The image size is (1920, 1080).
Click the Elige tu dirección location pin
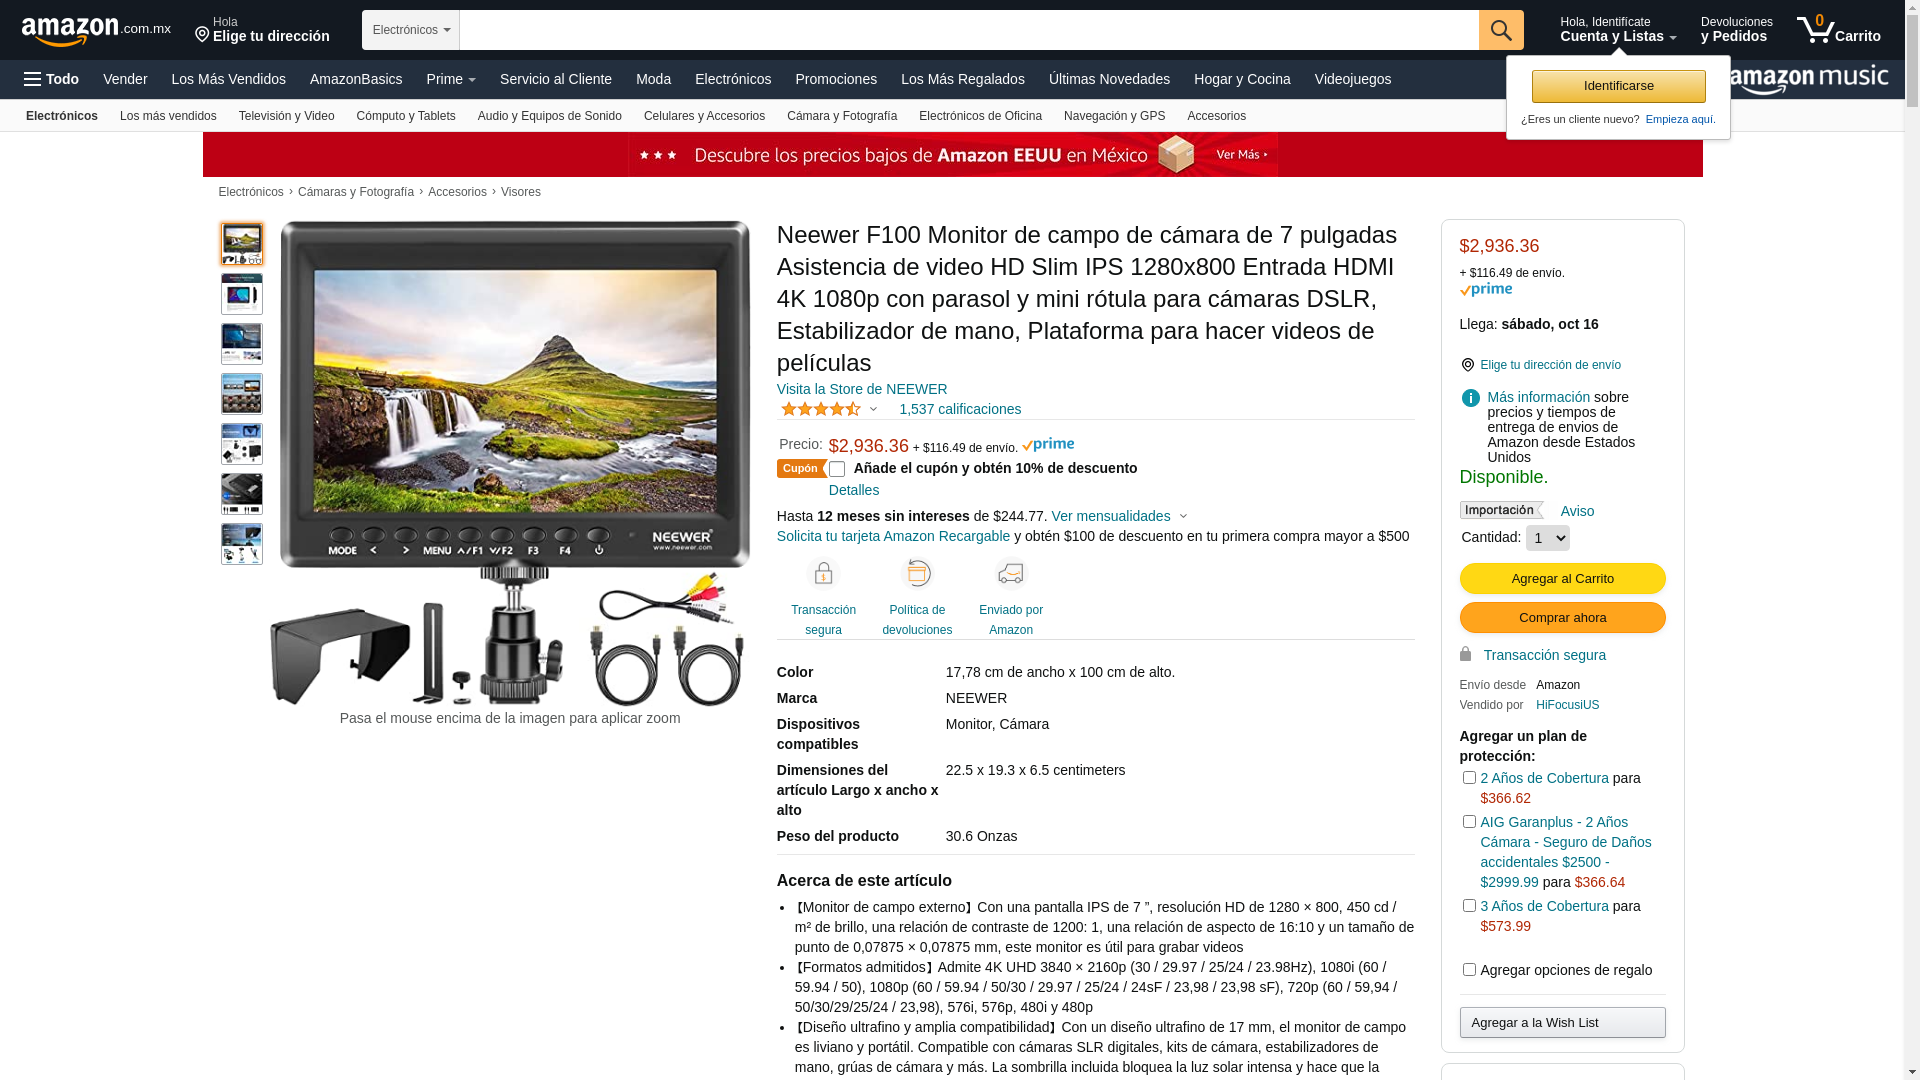click(202, 35)
